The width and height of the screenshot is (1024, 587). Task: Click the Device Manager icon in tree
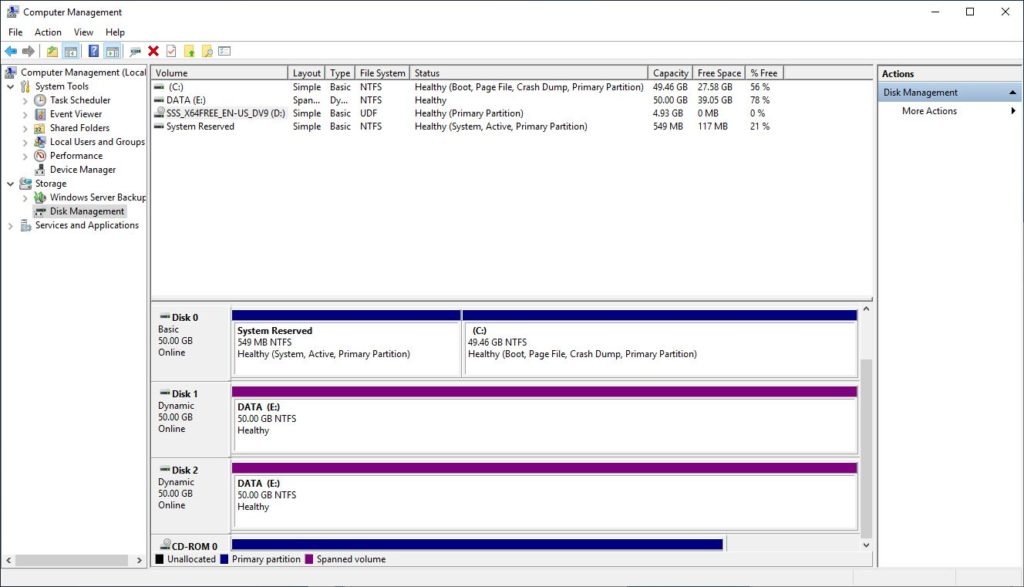click(40, 169)
